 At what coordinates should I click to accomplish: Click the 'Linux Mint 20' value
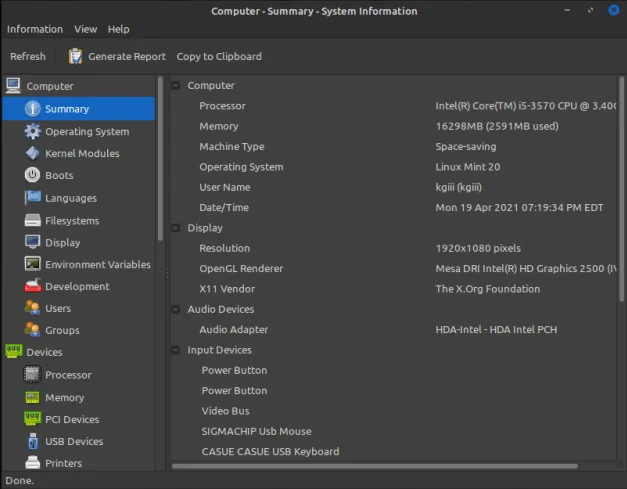coord(467,167)
